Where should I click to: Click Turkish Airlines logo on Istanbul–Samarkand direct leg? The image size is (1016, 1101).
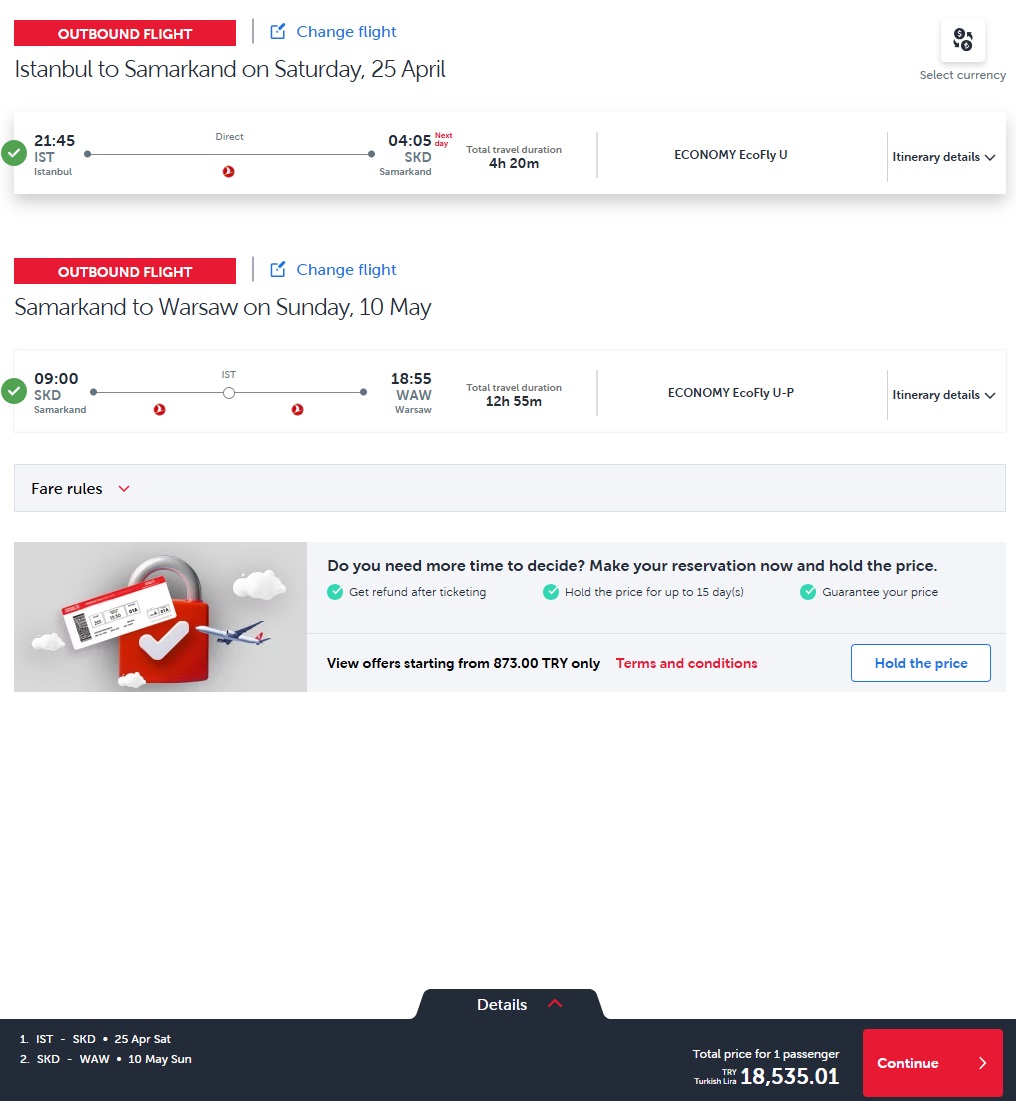pos(228,171)
